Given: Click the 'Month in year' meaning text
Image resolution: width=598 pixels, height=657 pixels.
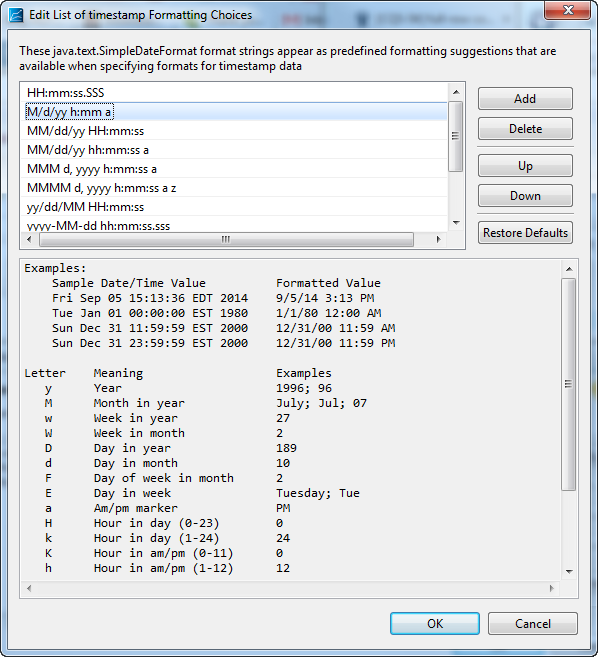Looking at the screenshot, I should (x=139, y=403).
